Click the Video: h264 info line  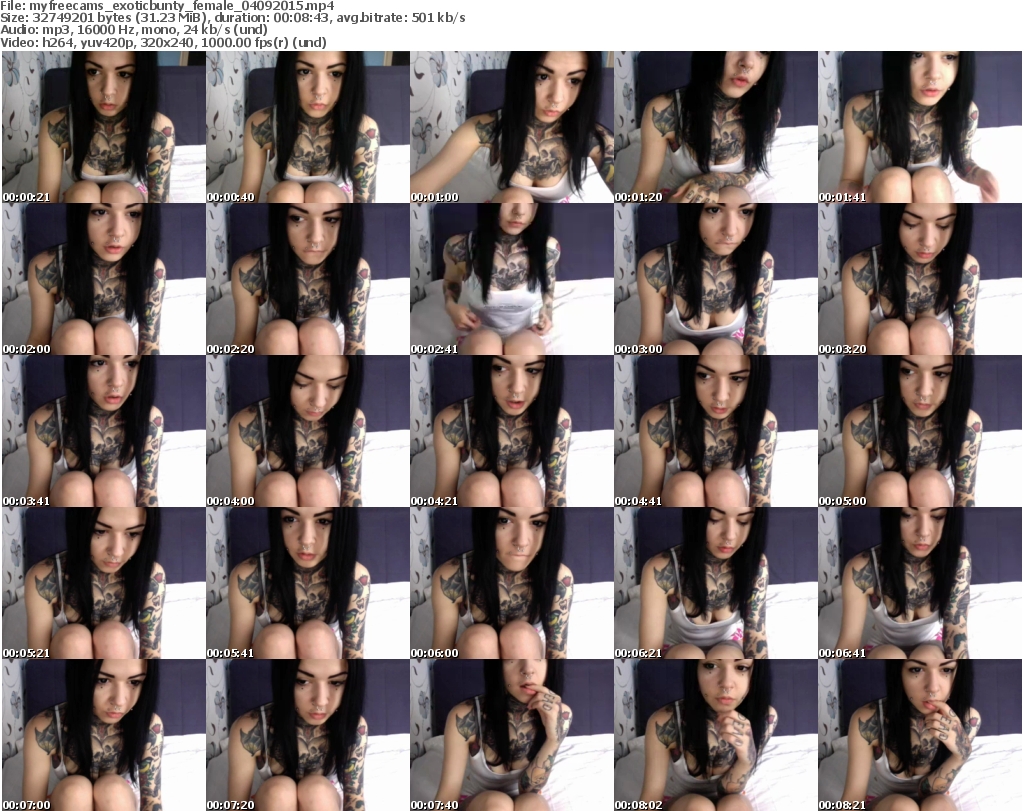(163, 42)
